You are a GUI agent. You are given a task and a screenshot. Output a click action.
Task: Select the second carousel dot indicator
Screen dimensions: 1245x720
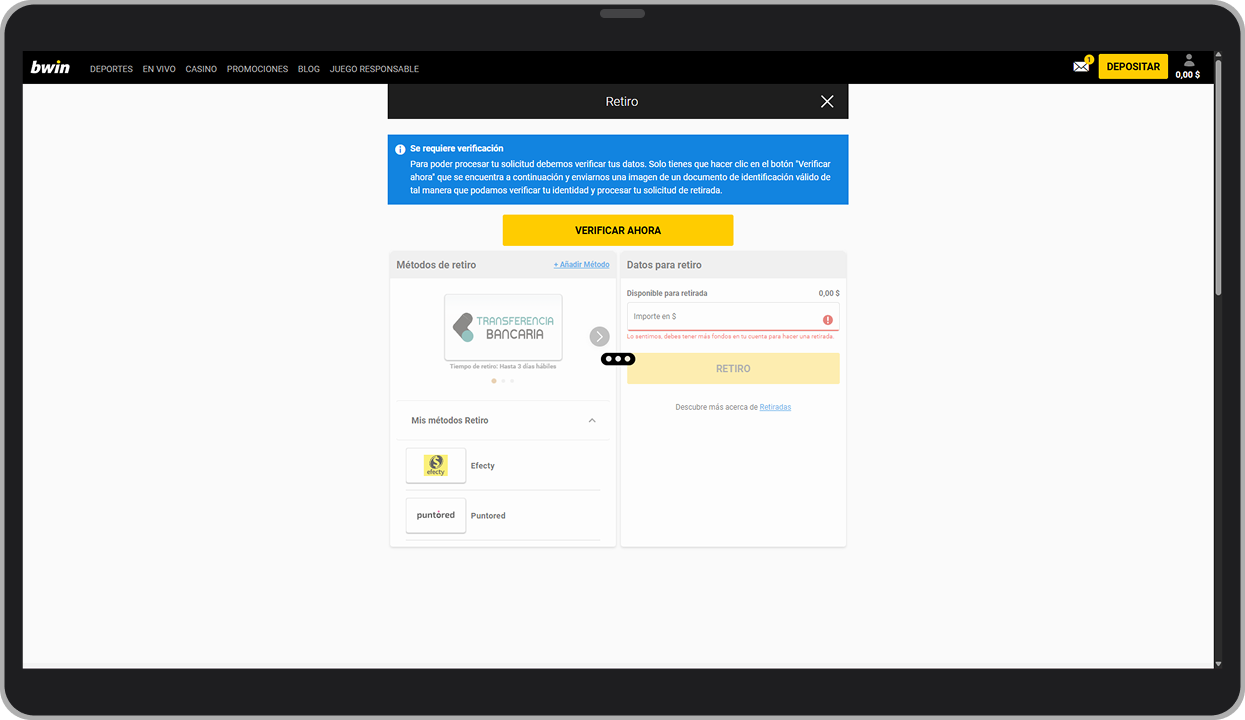pos(503,381)
